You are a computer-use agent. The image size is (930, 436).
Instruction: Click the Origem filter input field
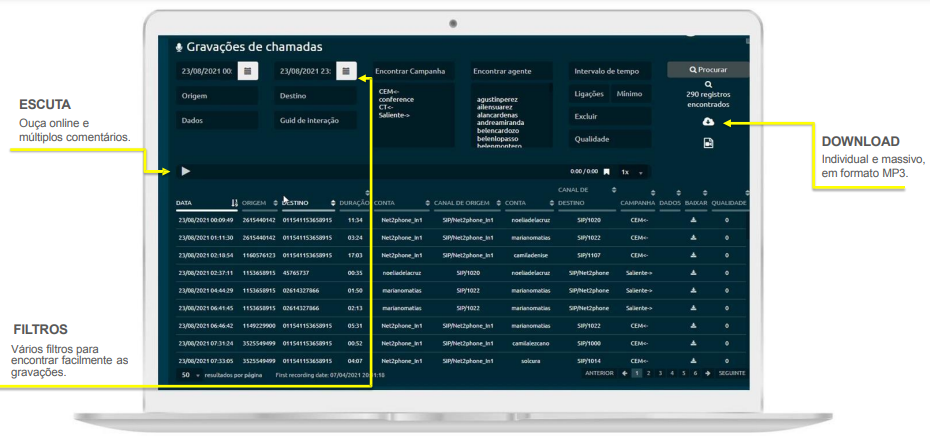(216, 97)
